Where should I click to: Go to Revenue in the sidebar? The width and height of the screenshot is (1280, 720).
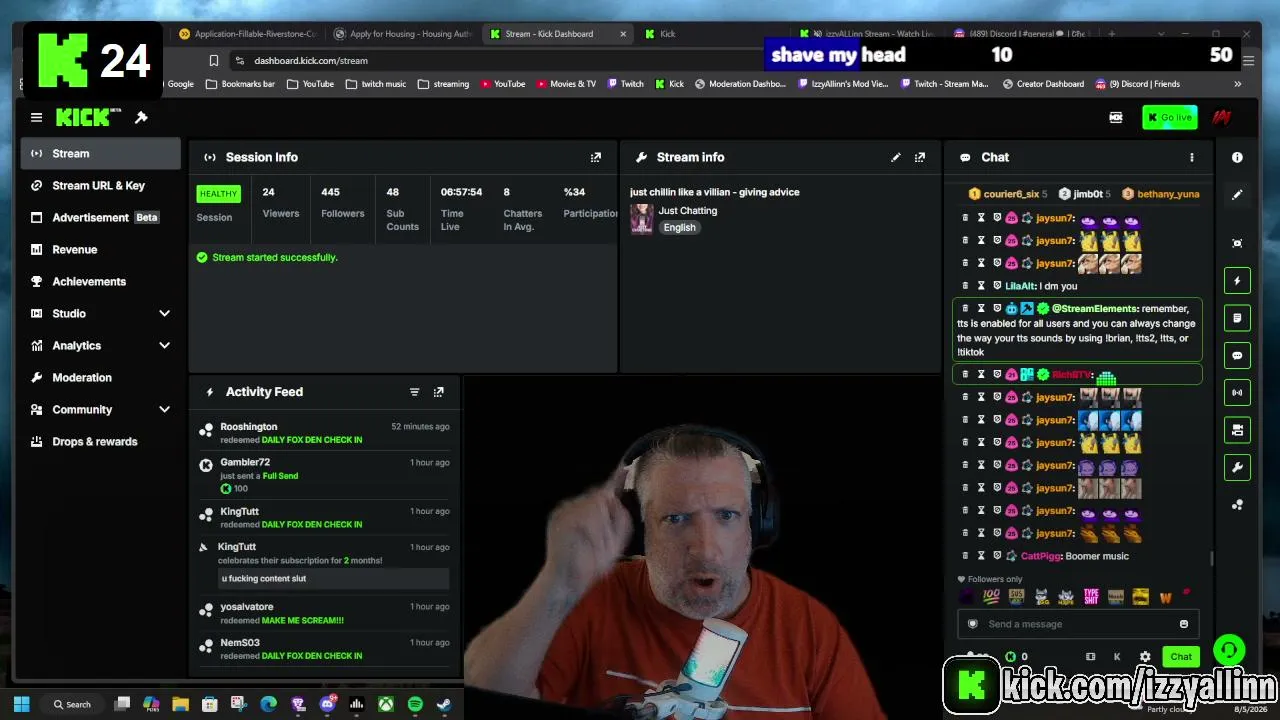(100, 250)
